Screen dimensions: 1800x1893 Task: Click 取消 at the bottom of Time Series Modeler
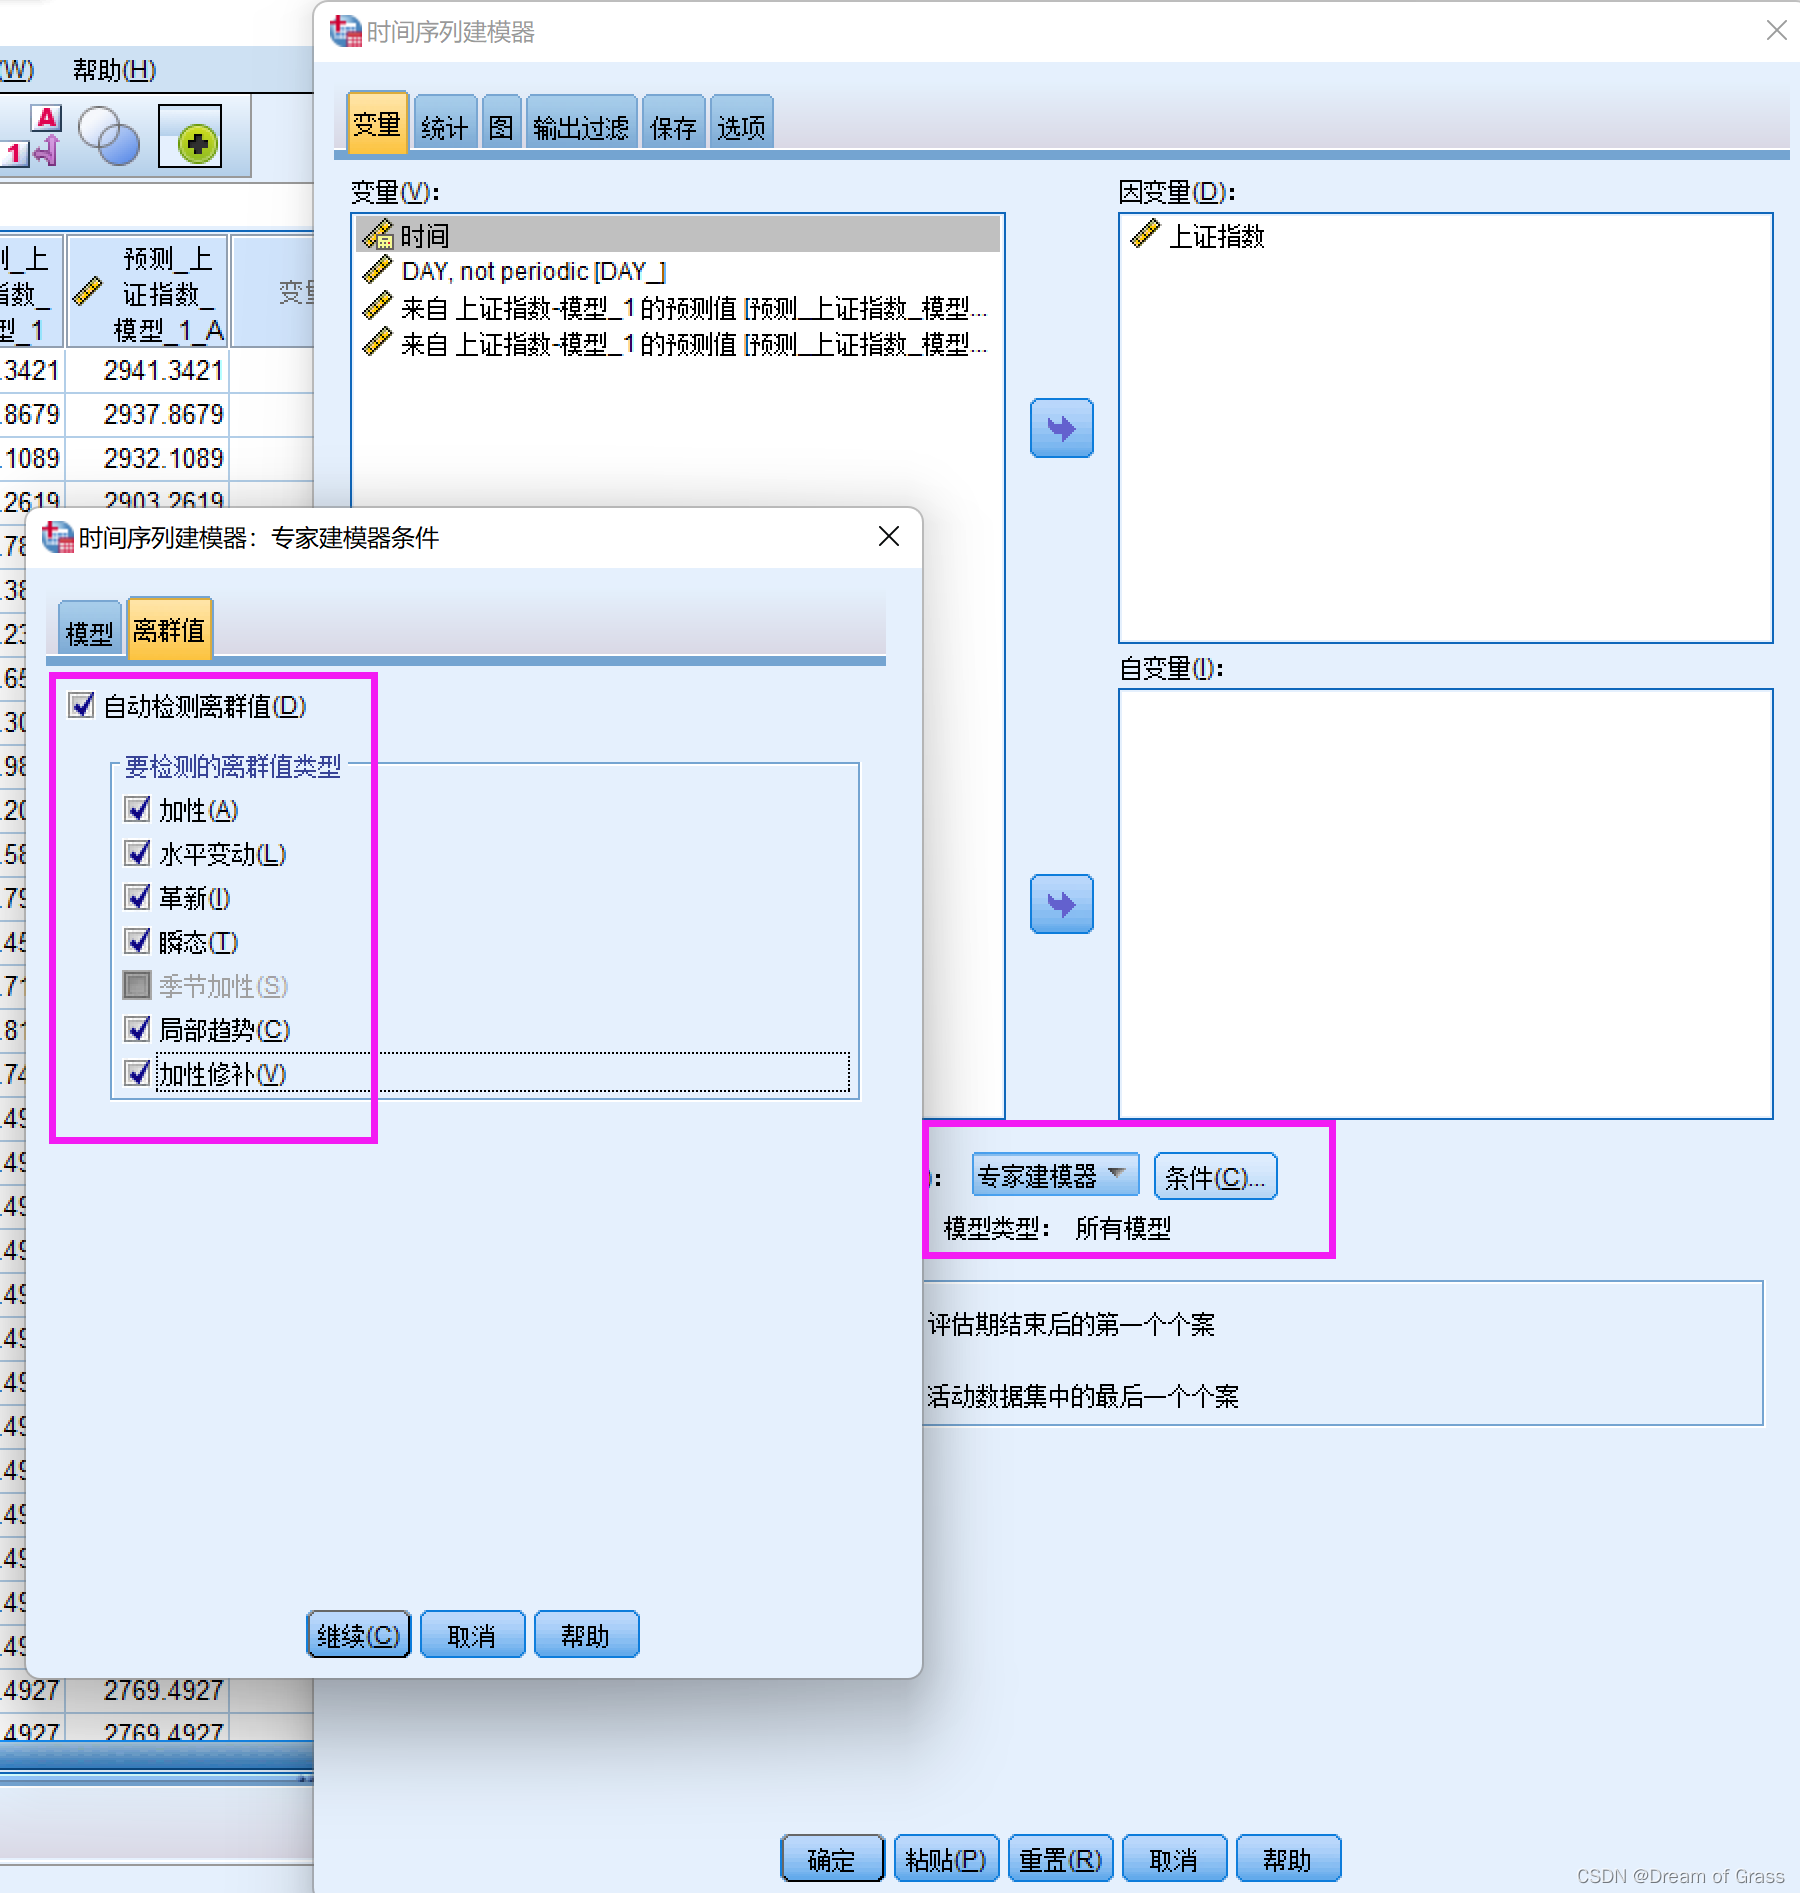click(x=1174, y=1859)
